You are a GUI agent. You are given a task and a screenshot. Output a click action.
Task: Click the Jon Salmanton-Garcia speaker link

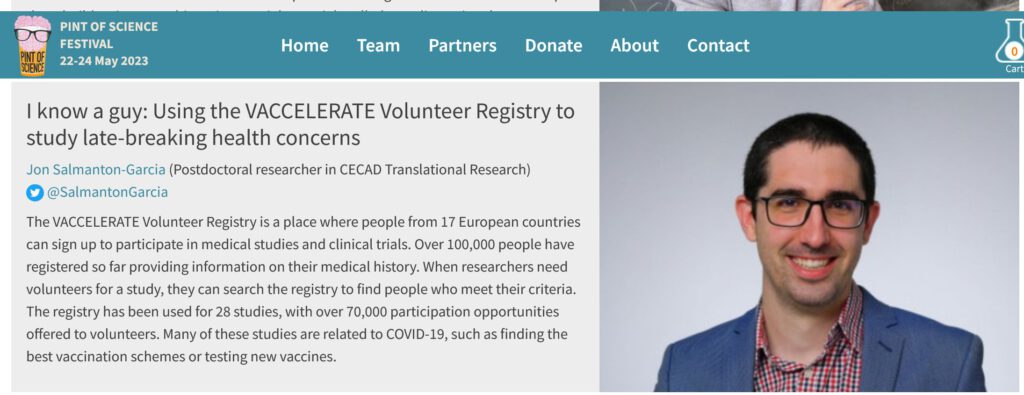[96, 170]
